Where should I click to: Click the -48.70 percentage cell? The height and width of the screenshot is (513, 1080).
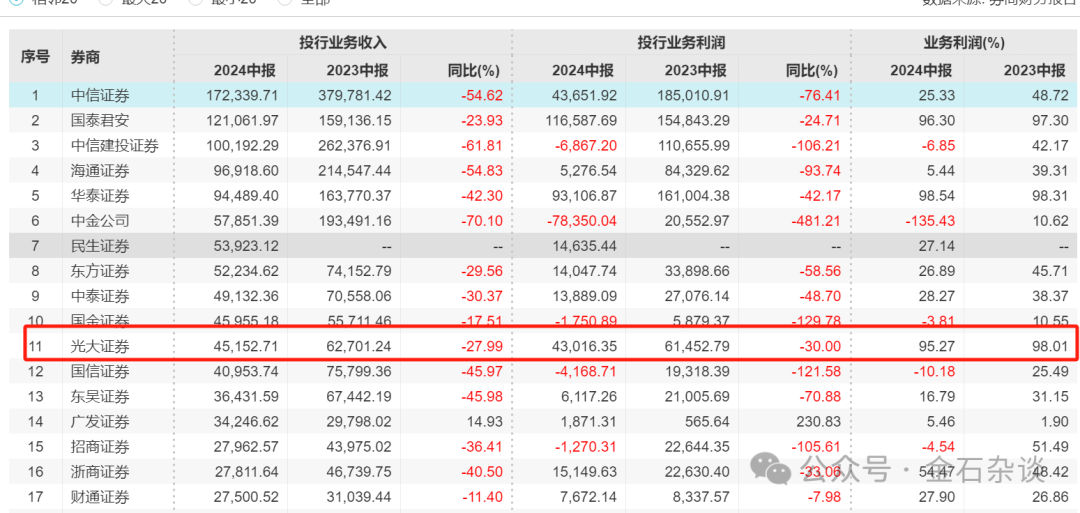pos(819,297)
